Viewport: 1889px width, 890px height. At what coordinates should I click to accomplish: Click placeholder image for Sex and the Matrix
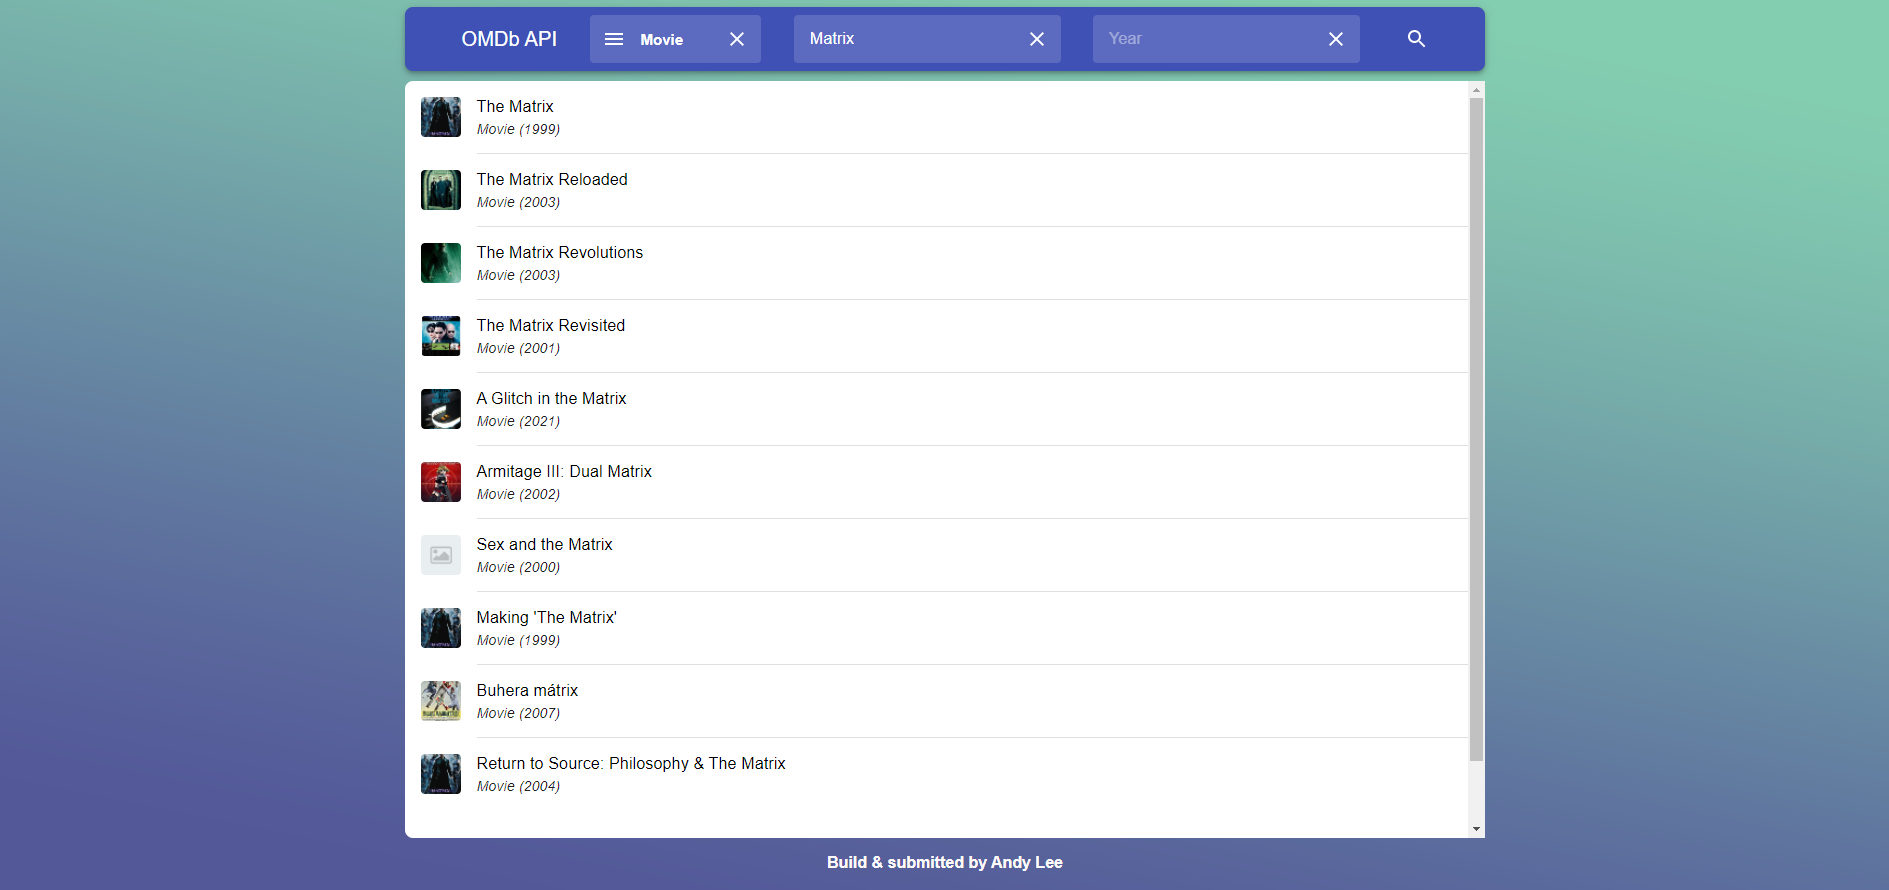click(441, 555)
